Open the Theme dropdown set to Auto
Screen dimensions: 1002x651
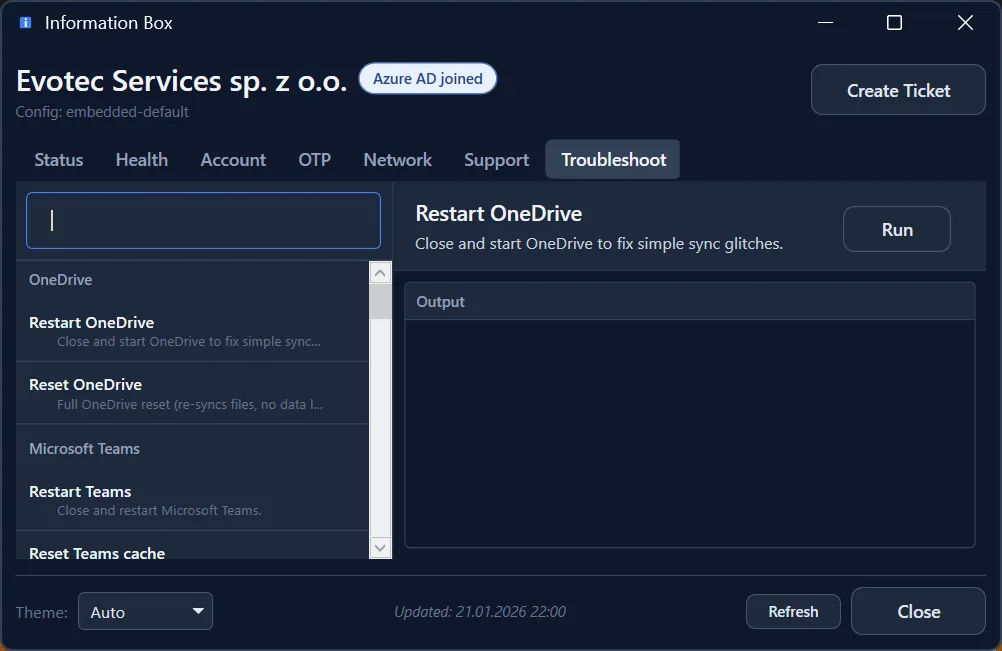145,612
